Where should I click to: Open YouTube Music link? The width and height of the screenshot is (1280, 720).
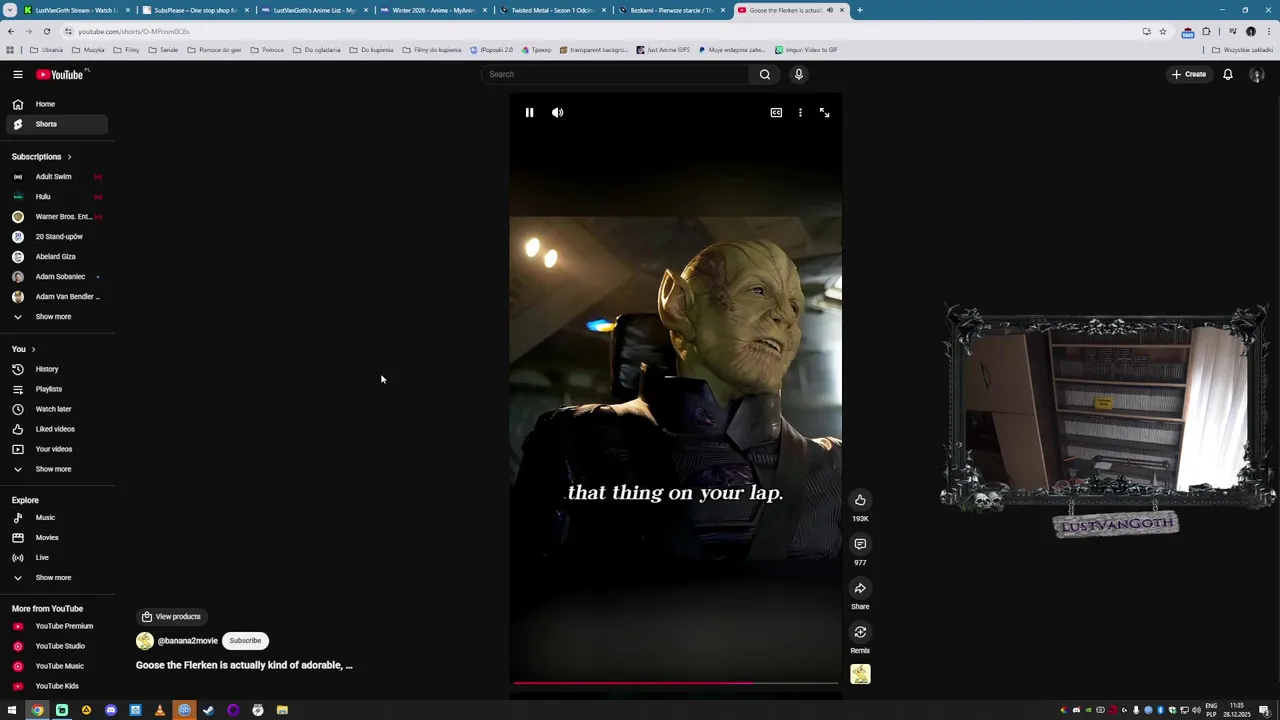click(x=55, y=666)
